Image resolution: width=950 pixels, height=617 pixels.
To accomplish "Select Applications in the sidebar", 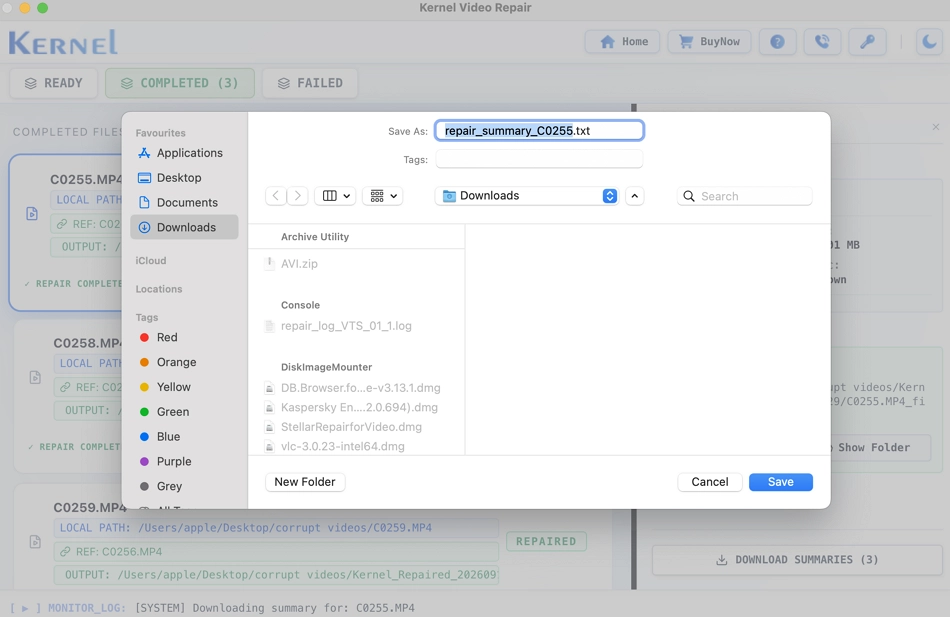I will (x=184, y=153).
